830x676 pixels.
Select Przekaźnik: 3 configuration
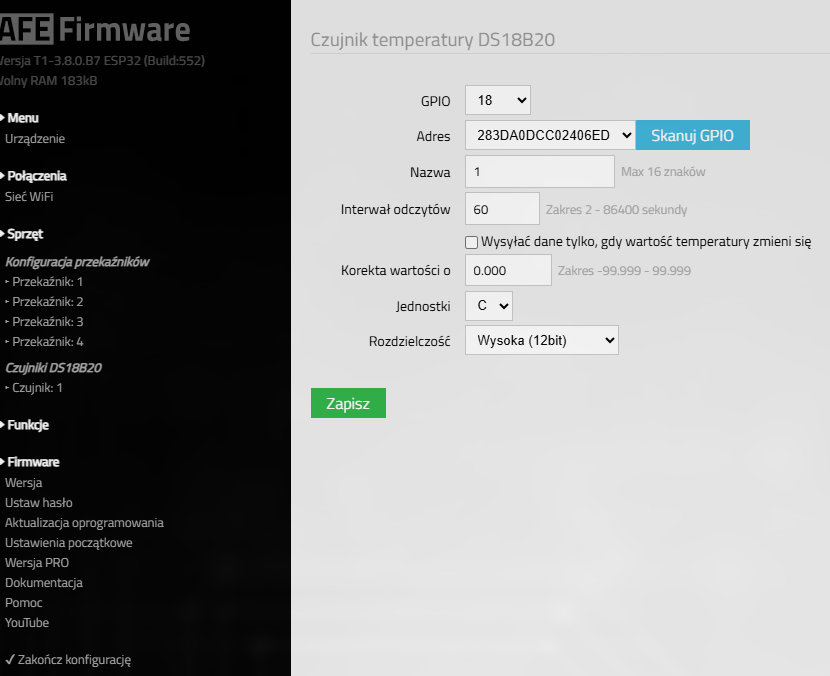pyautogui.click(x=47, y=322)
